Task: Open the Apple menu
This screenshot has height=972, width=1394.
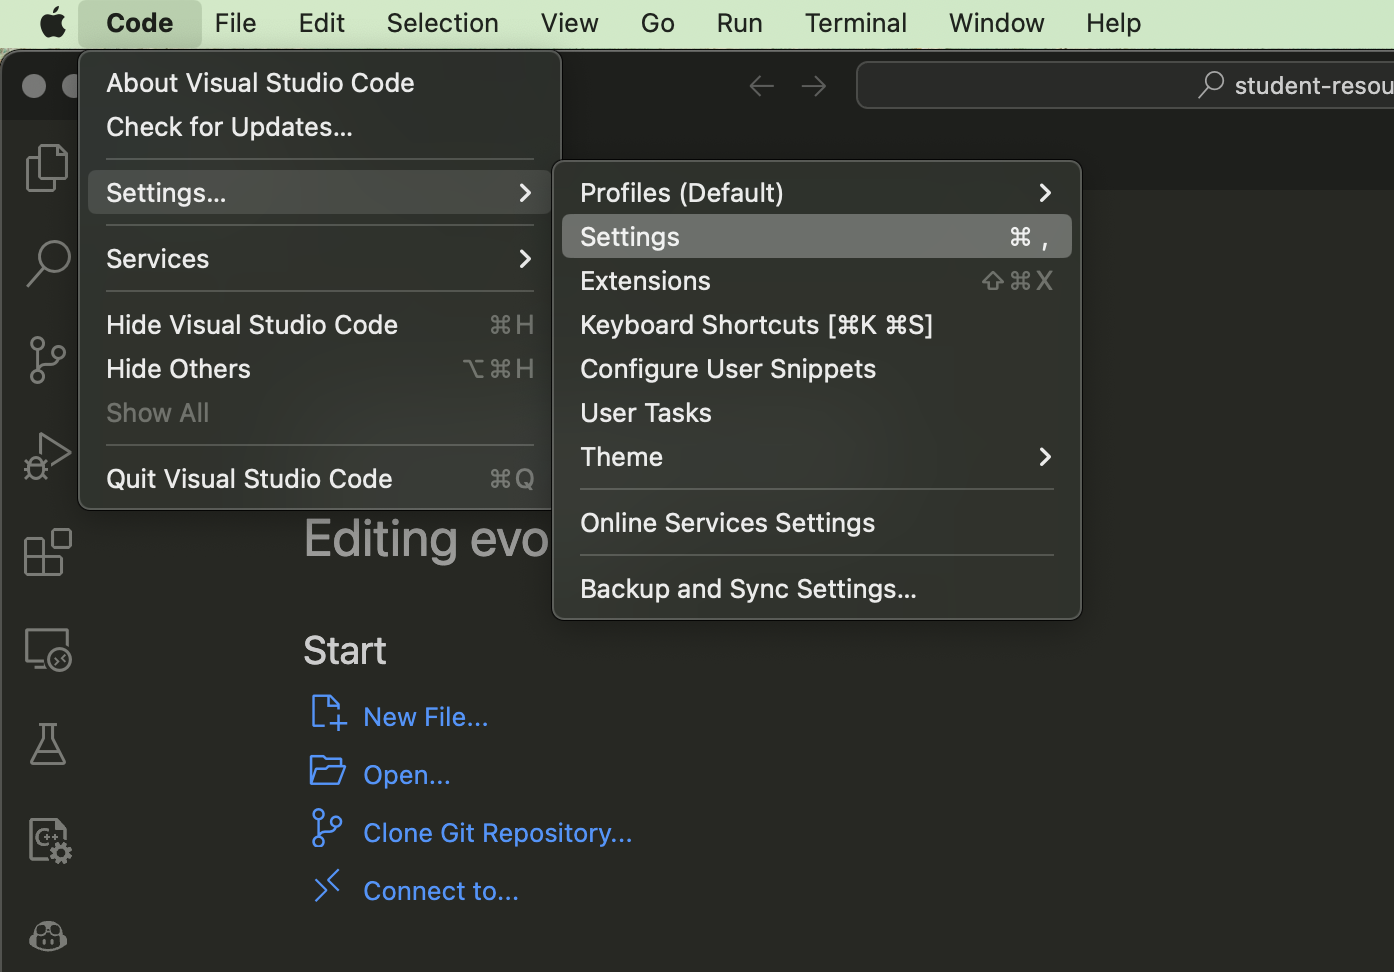Action: point(52,22)
